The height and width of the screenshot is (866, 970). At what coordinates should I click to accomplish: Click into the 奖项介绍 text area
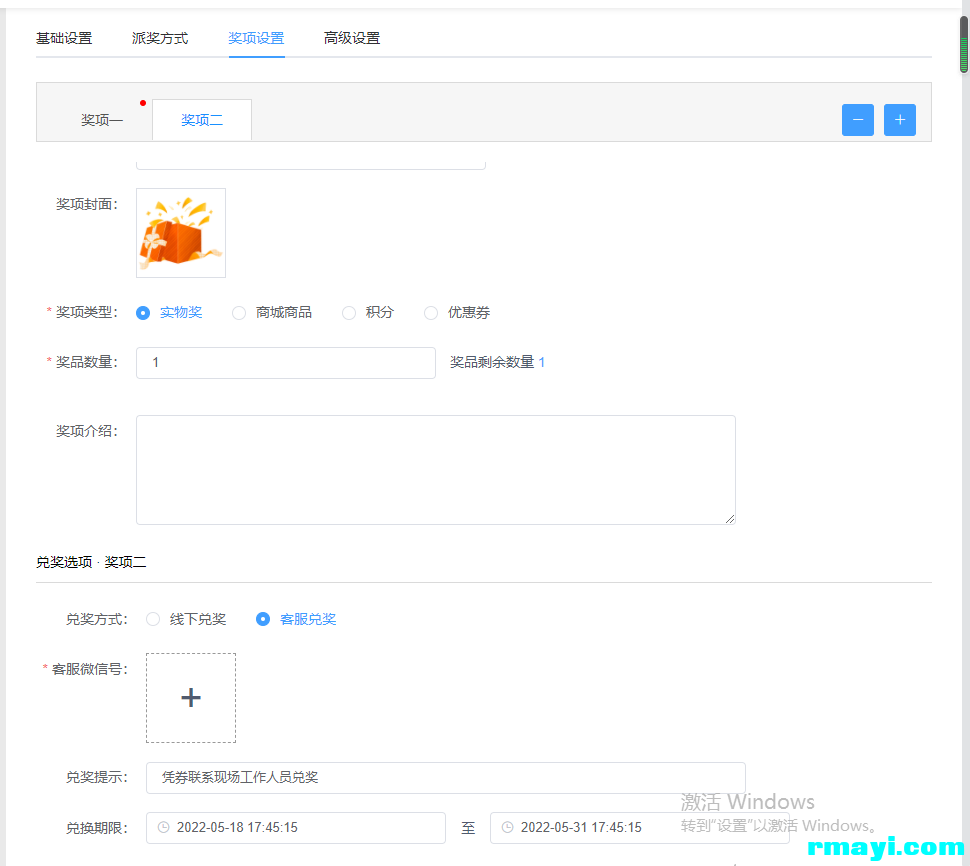[x=435, y=470]
